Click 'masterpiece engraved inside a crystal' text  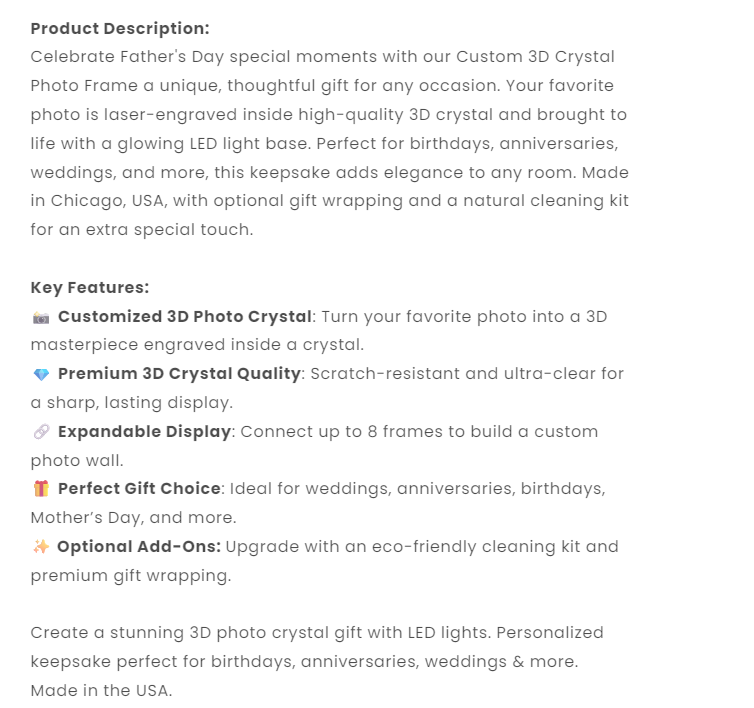point(197,345)
